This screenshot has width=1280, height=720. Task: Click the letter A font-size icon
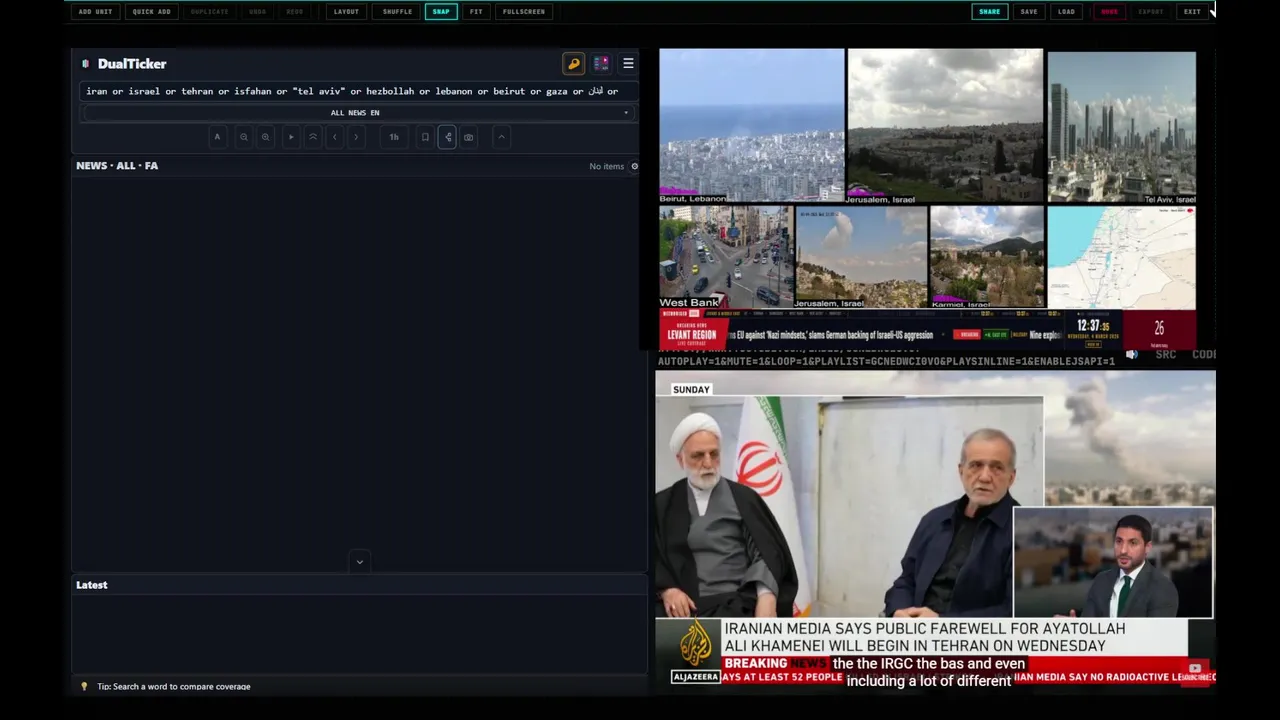point(217,137)
